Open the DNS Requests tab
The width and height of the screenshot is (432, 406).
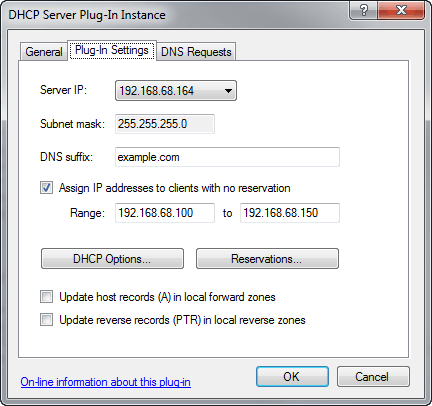tap(196, 52)
